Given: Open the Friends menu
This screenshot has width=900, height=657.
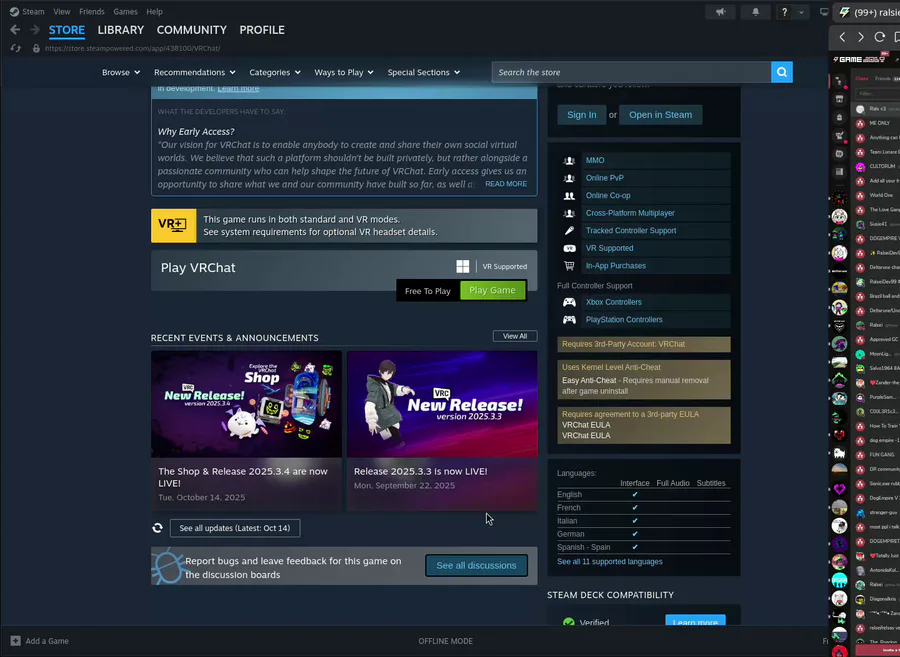Looking at the screenshot, I should pos(92,11).
